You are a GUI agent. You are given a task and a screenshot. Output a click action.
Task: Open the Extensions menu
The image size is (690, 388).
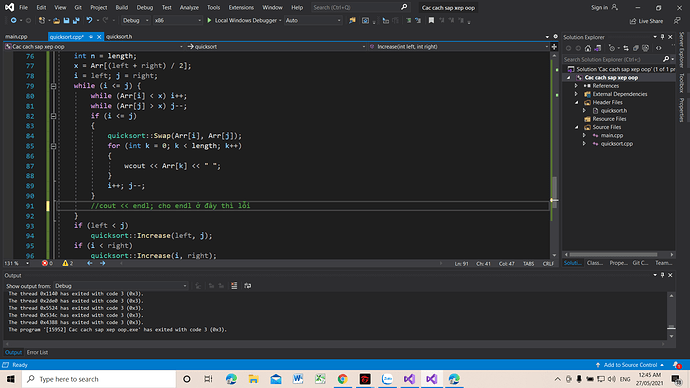241,7
